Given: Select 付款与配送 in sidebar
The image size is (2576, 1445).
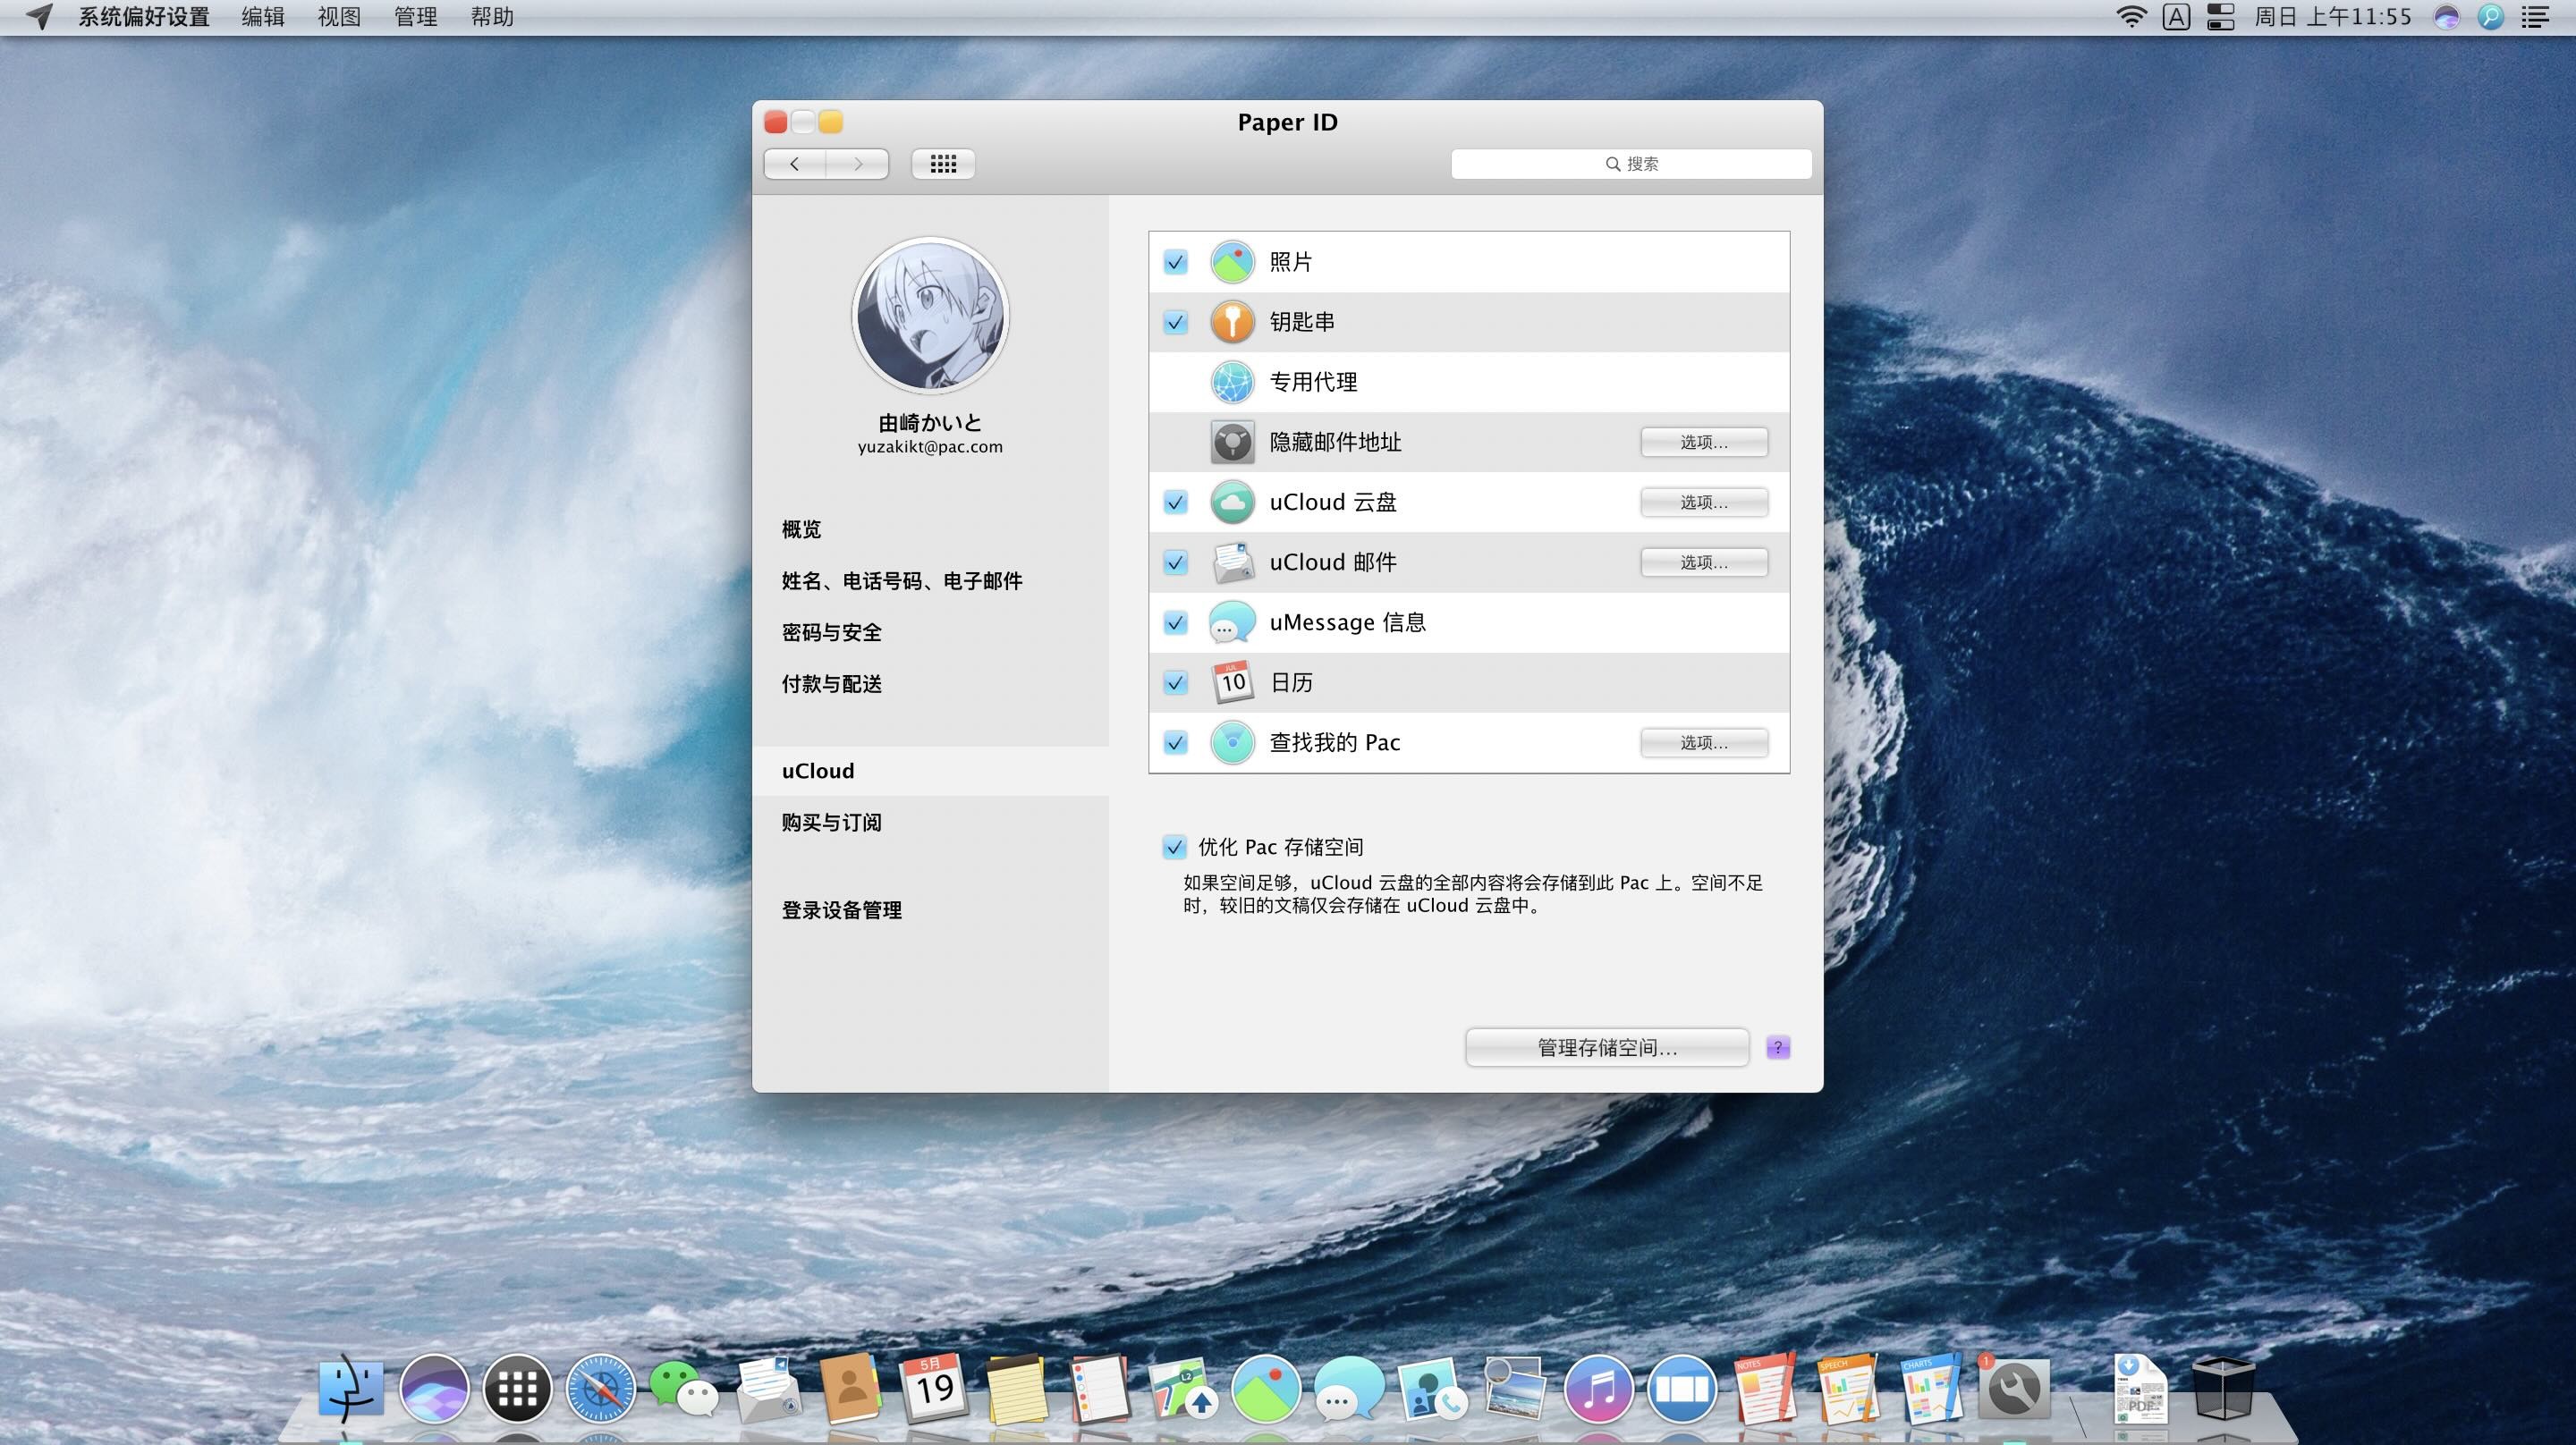Looking at the screenshot, I should [x=930, y=684].
